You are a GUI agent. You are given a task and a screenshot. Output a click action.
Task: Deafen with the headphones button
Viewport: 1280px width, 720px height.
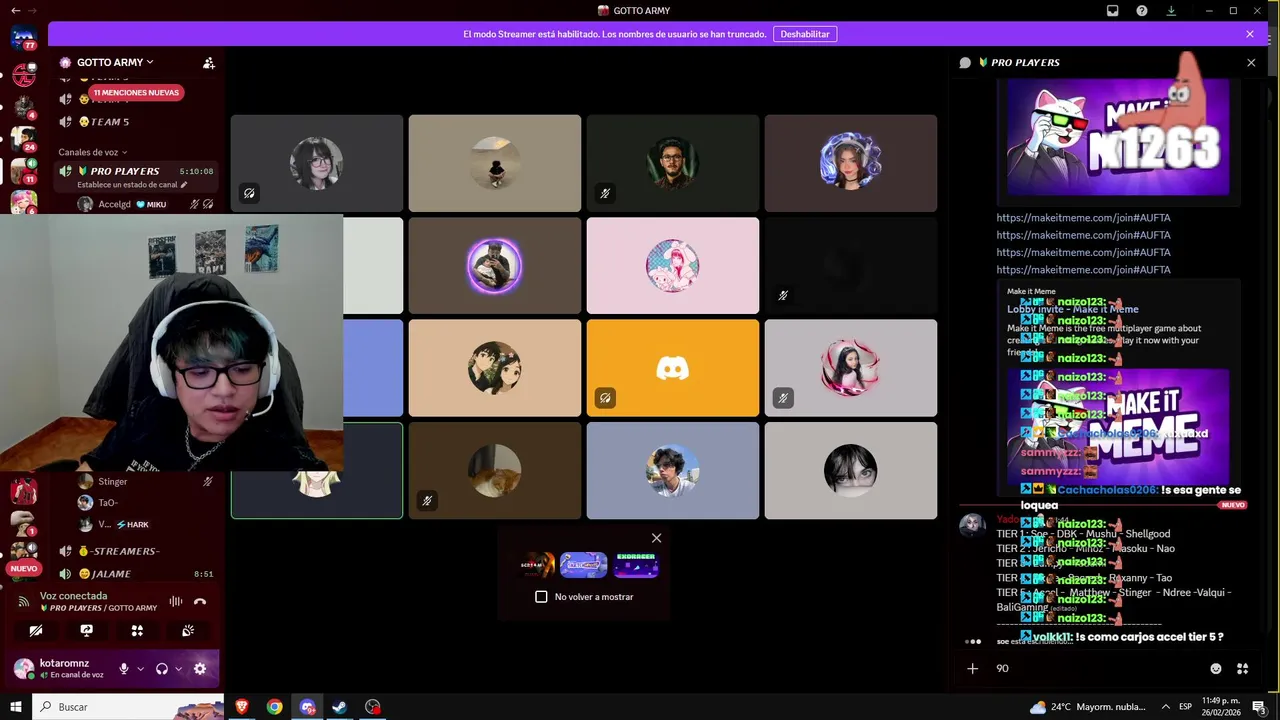pos(162,669)
